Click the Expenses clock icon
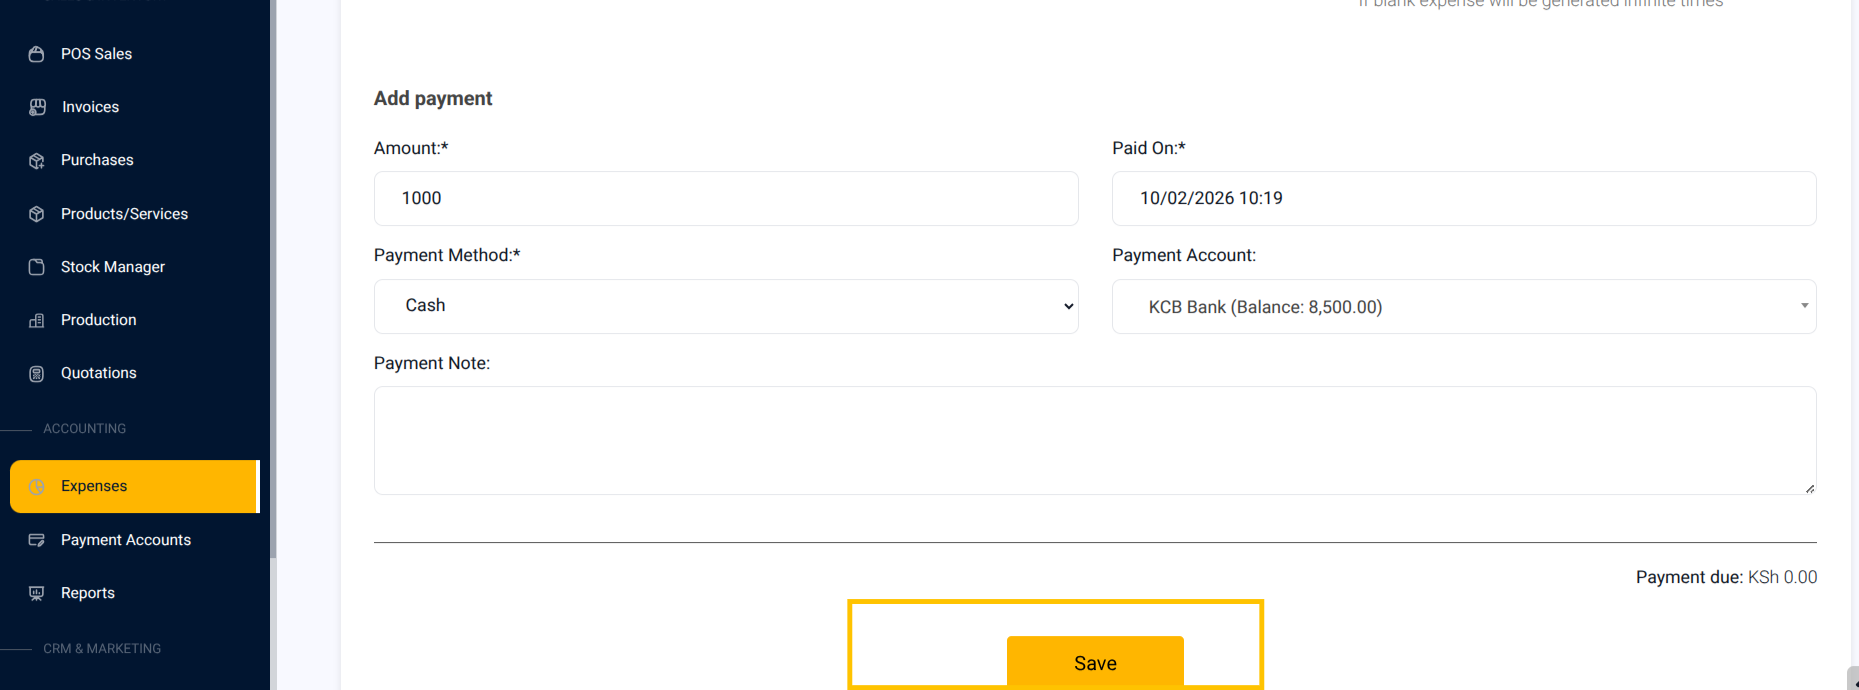The height and width of the screenshot is (690, 1859). (x=37, y=487)
